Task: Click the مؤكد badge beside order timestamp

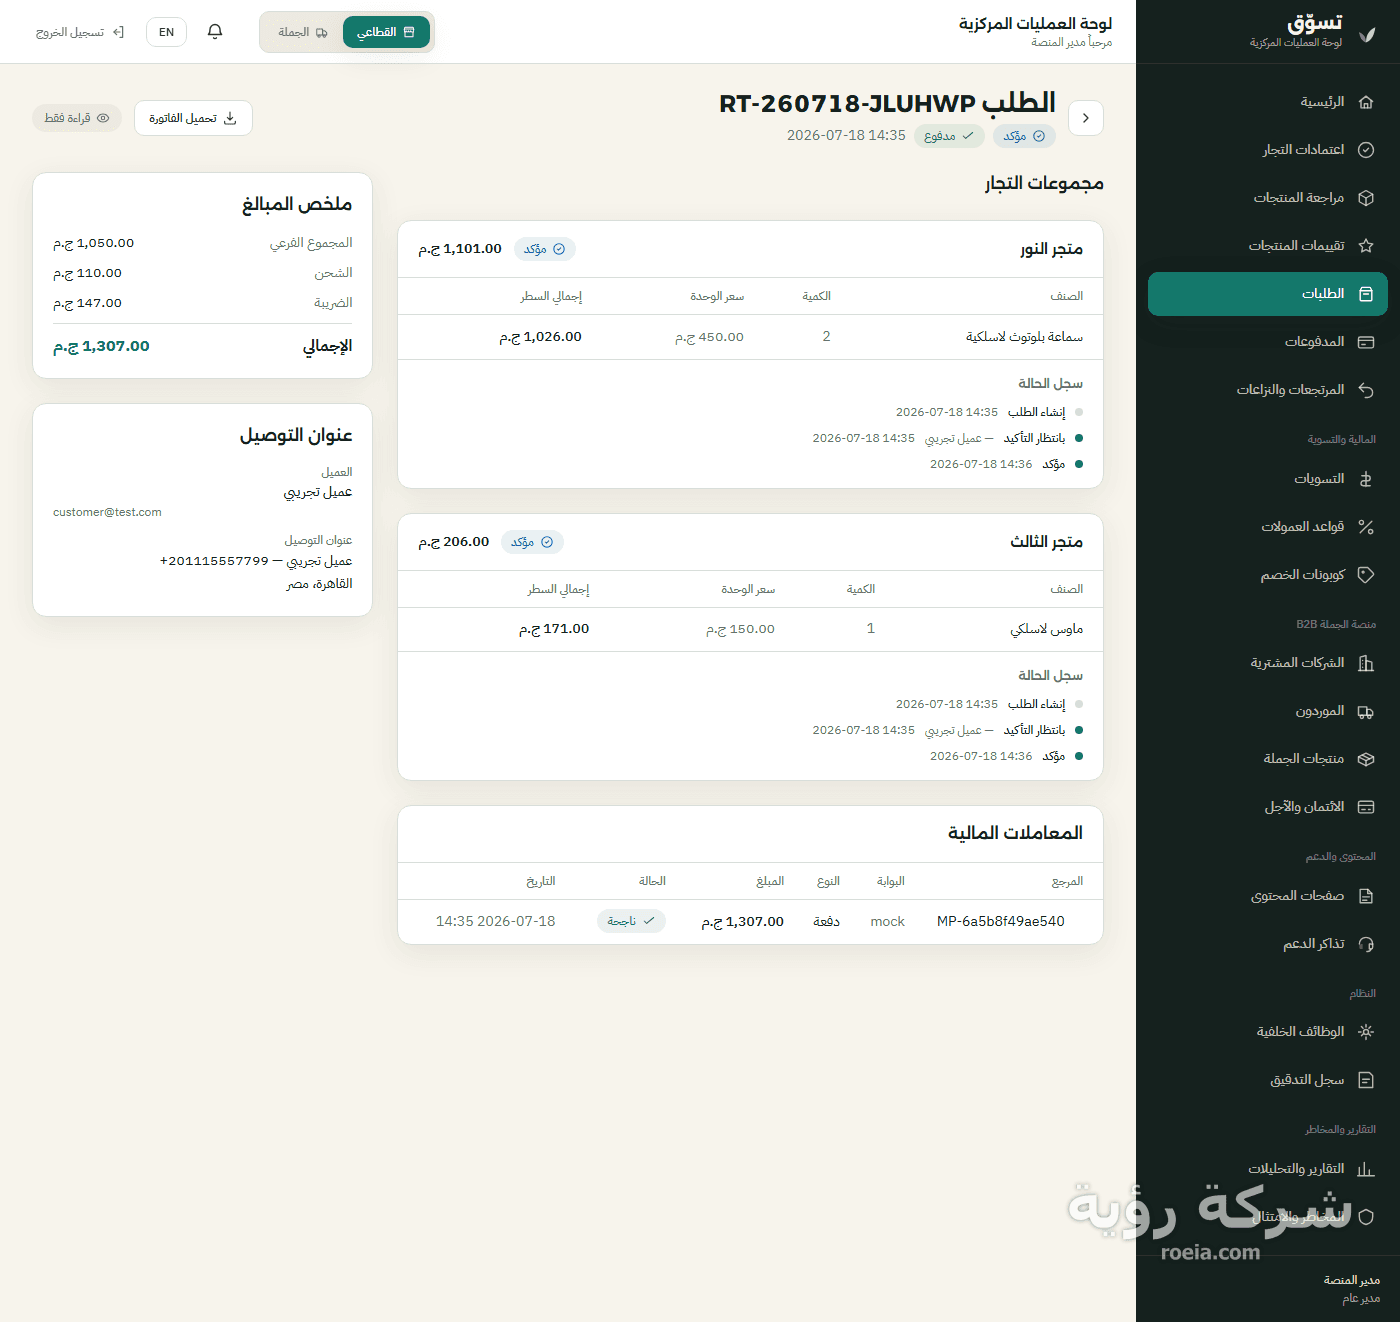Action: click(x=1025, y=136)
